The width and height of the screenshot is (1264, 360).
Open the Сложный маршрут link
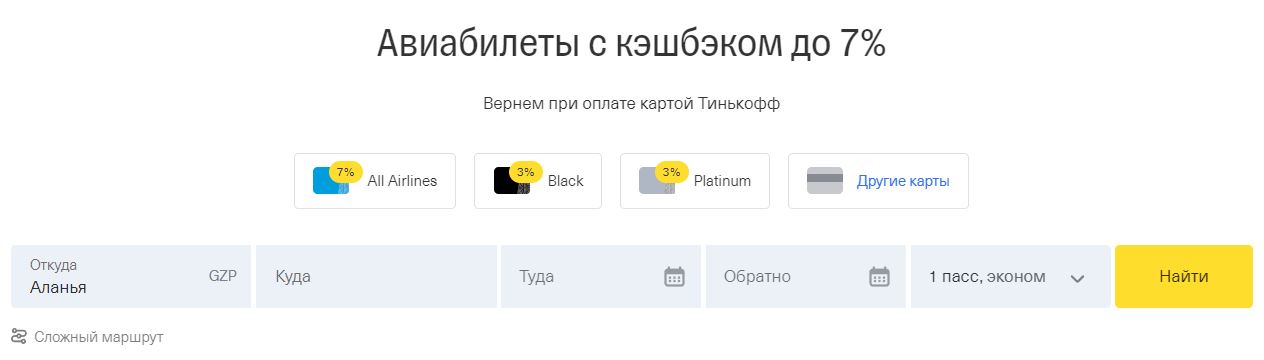pos(99,338)
